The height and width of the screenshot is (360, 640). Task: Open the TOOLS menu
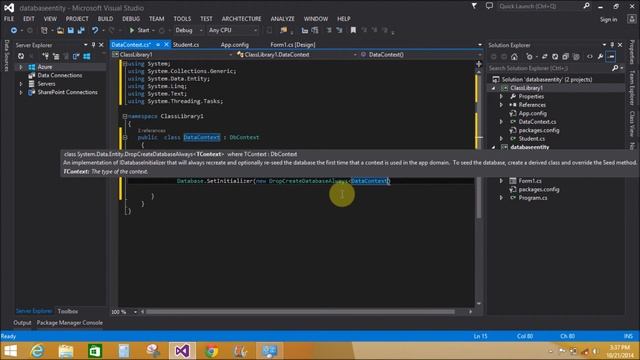(x=182, y=19)
